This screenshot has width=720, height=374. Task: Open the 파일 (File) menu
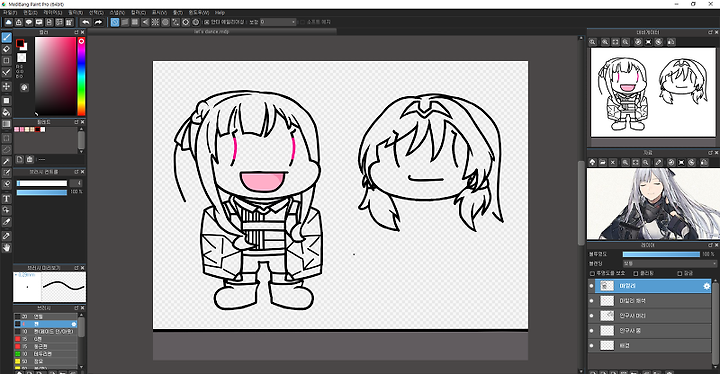pos(10,12)
